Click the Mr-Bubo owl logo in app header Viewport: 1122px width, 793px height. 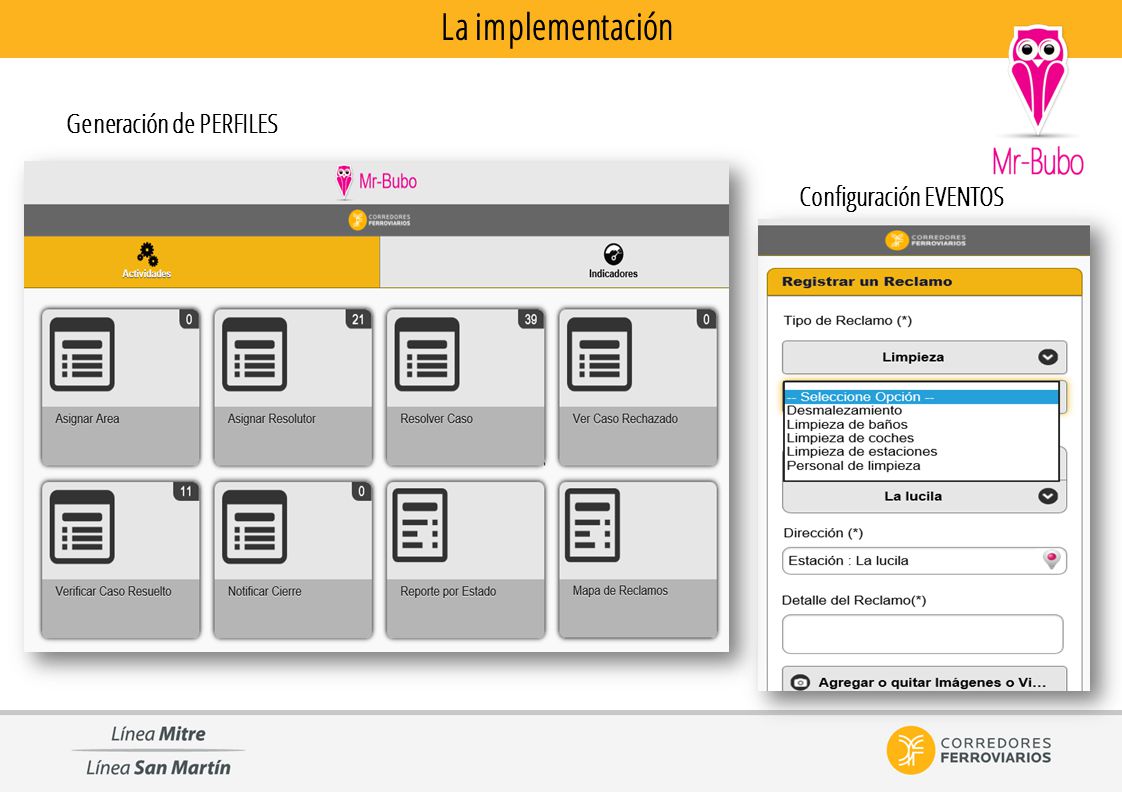tap(376, 182)
